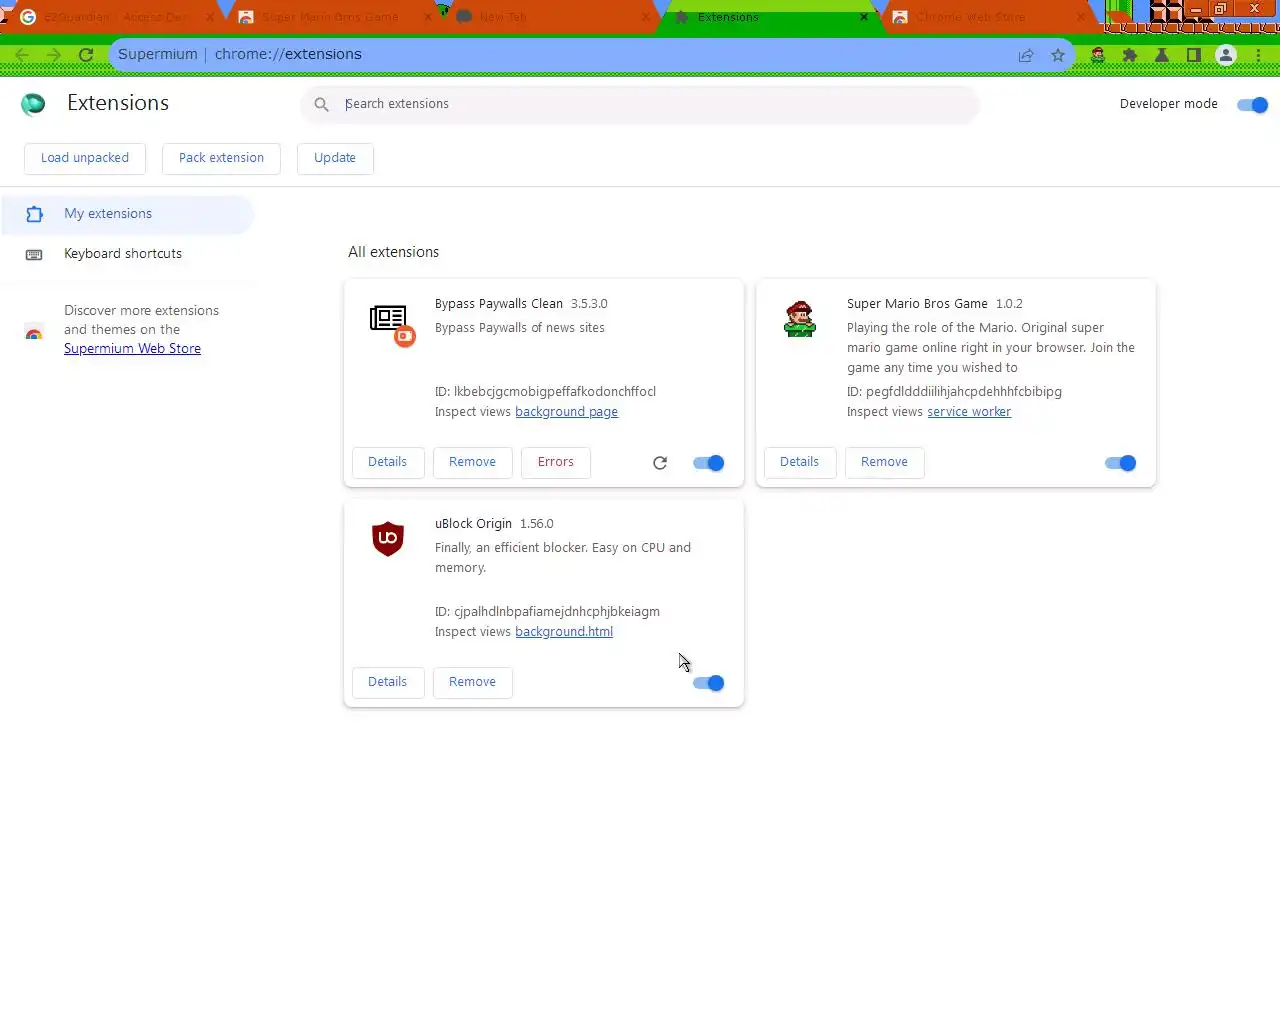This screenshot has width=1280, height=1024.
Task: Disable the Bypass Paywalls Clean extension
Action: 708,463
